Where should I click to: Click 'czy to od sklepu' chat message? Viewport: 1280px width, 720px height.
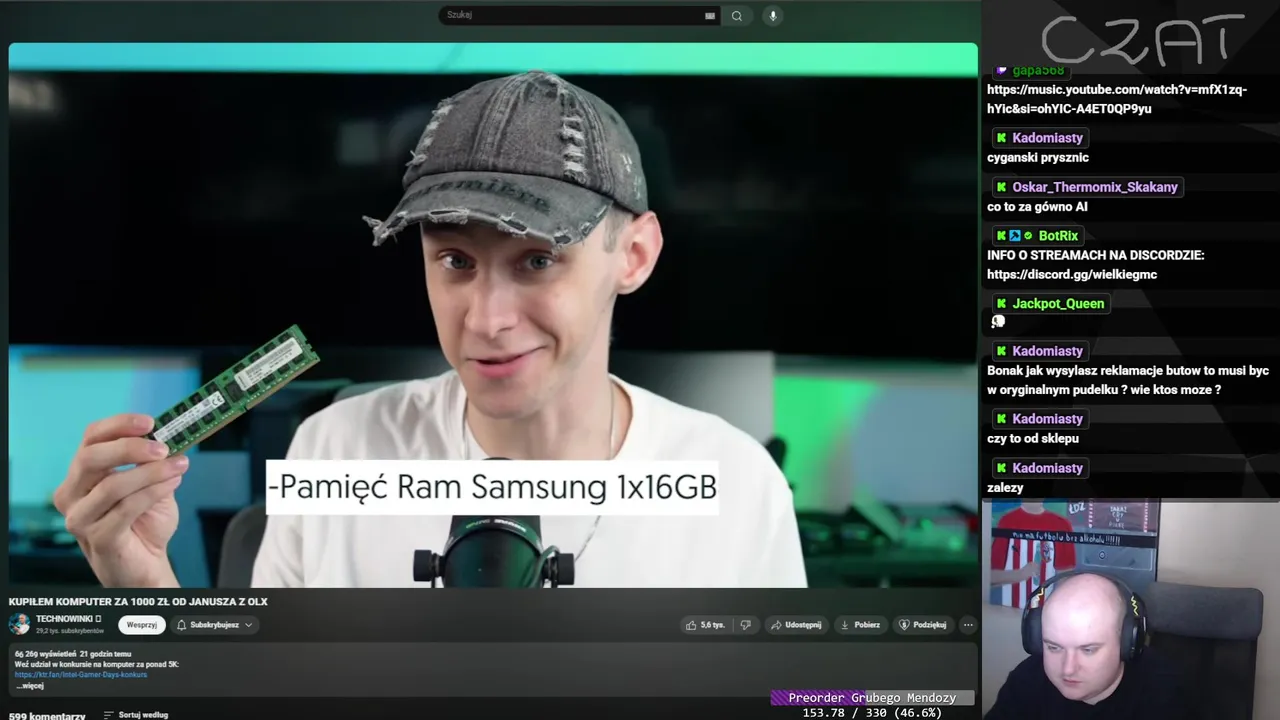(x=1033, y=438)
